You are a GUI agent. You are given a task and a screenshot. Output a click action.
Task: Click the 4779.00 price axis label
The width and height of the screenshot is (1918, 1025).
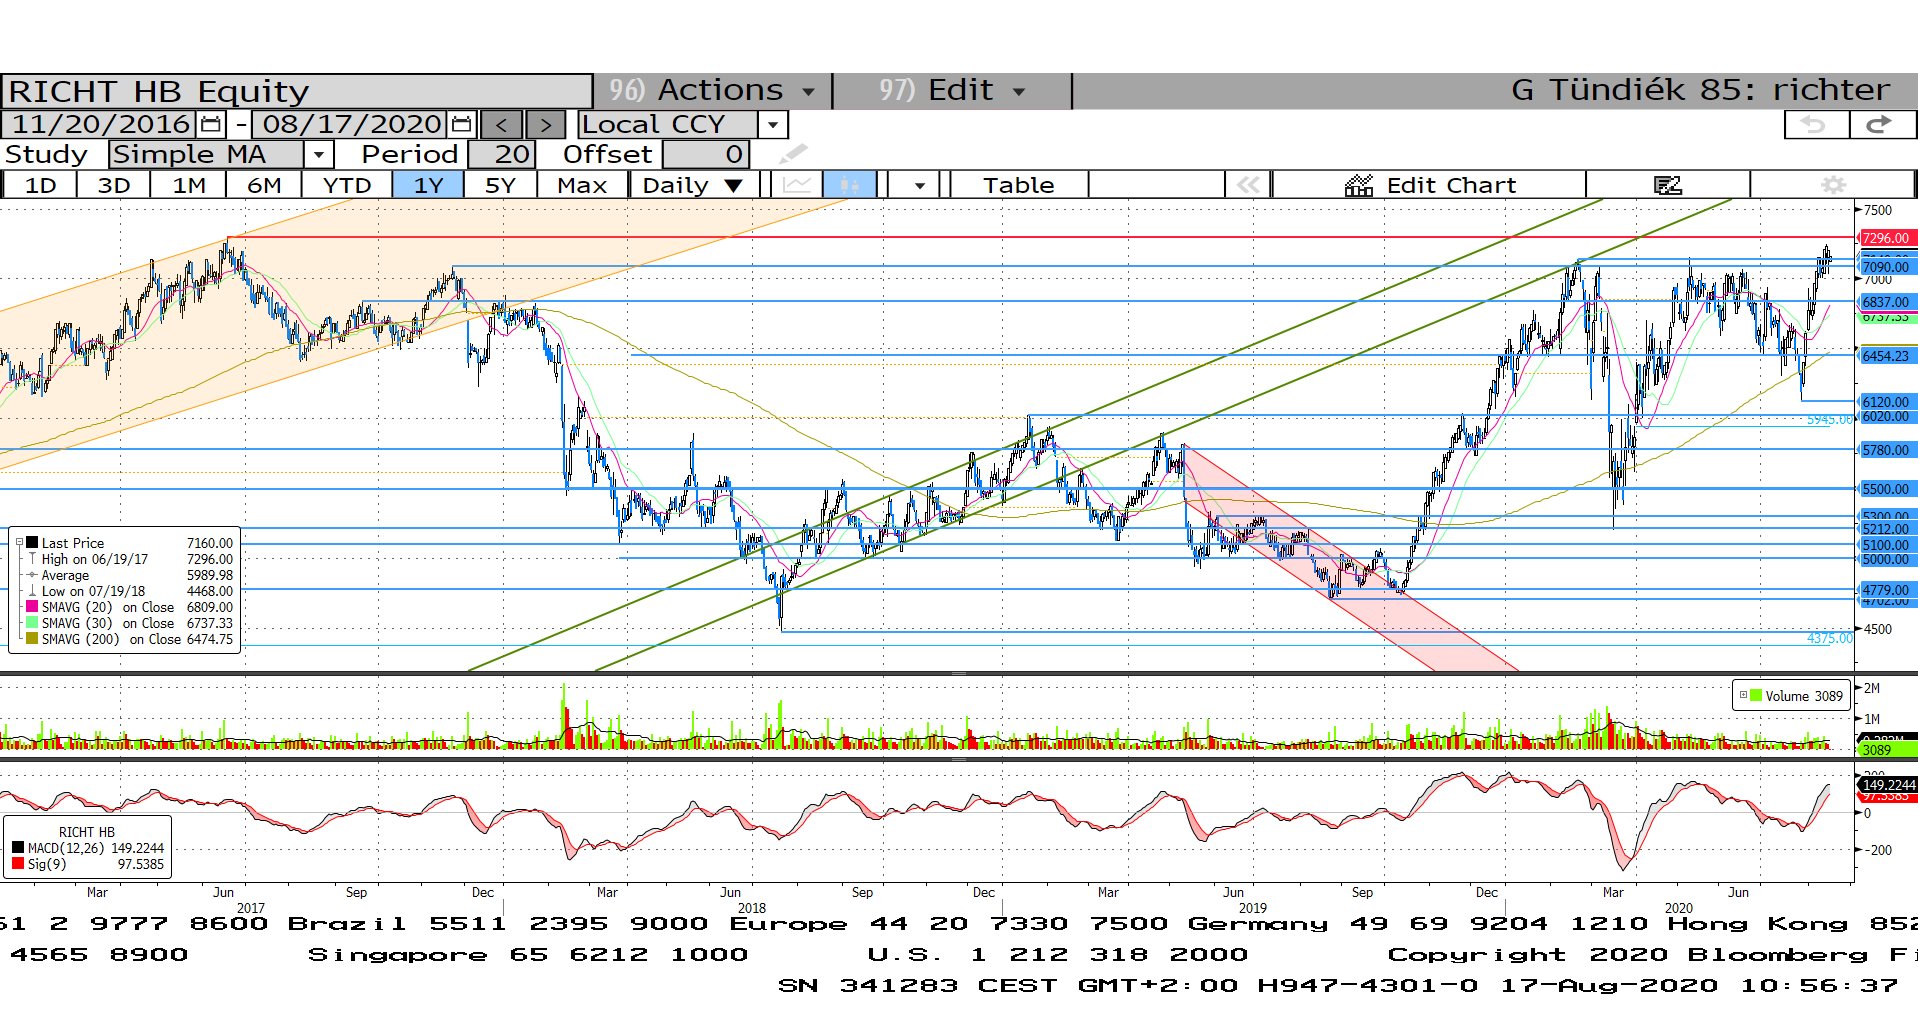[x=1886, y=590]
